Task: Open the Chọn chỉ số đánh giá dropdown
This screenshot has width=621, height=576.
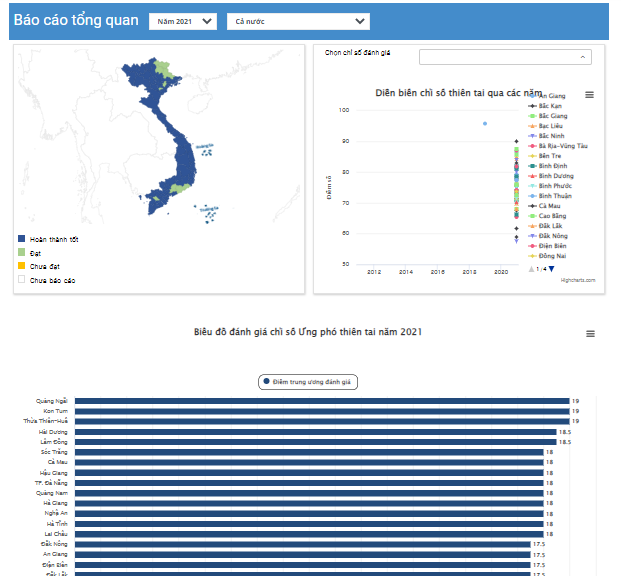Action: [x=505, y=57]
